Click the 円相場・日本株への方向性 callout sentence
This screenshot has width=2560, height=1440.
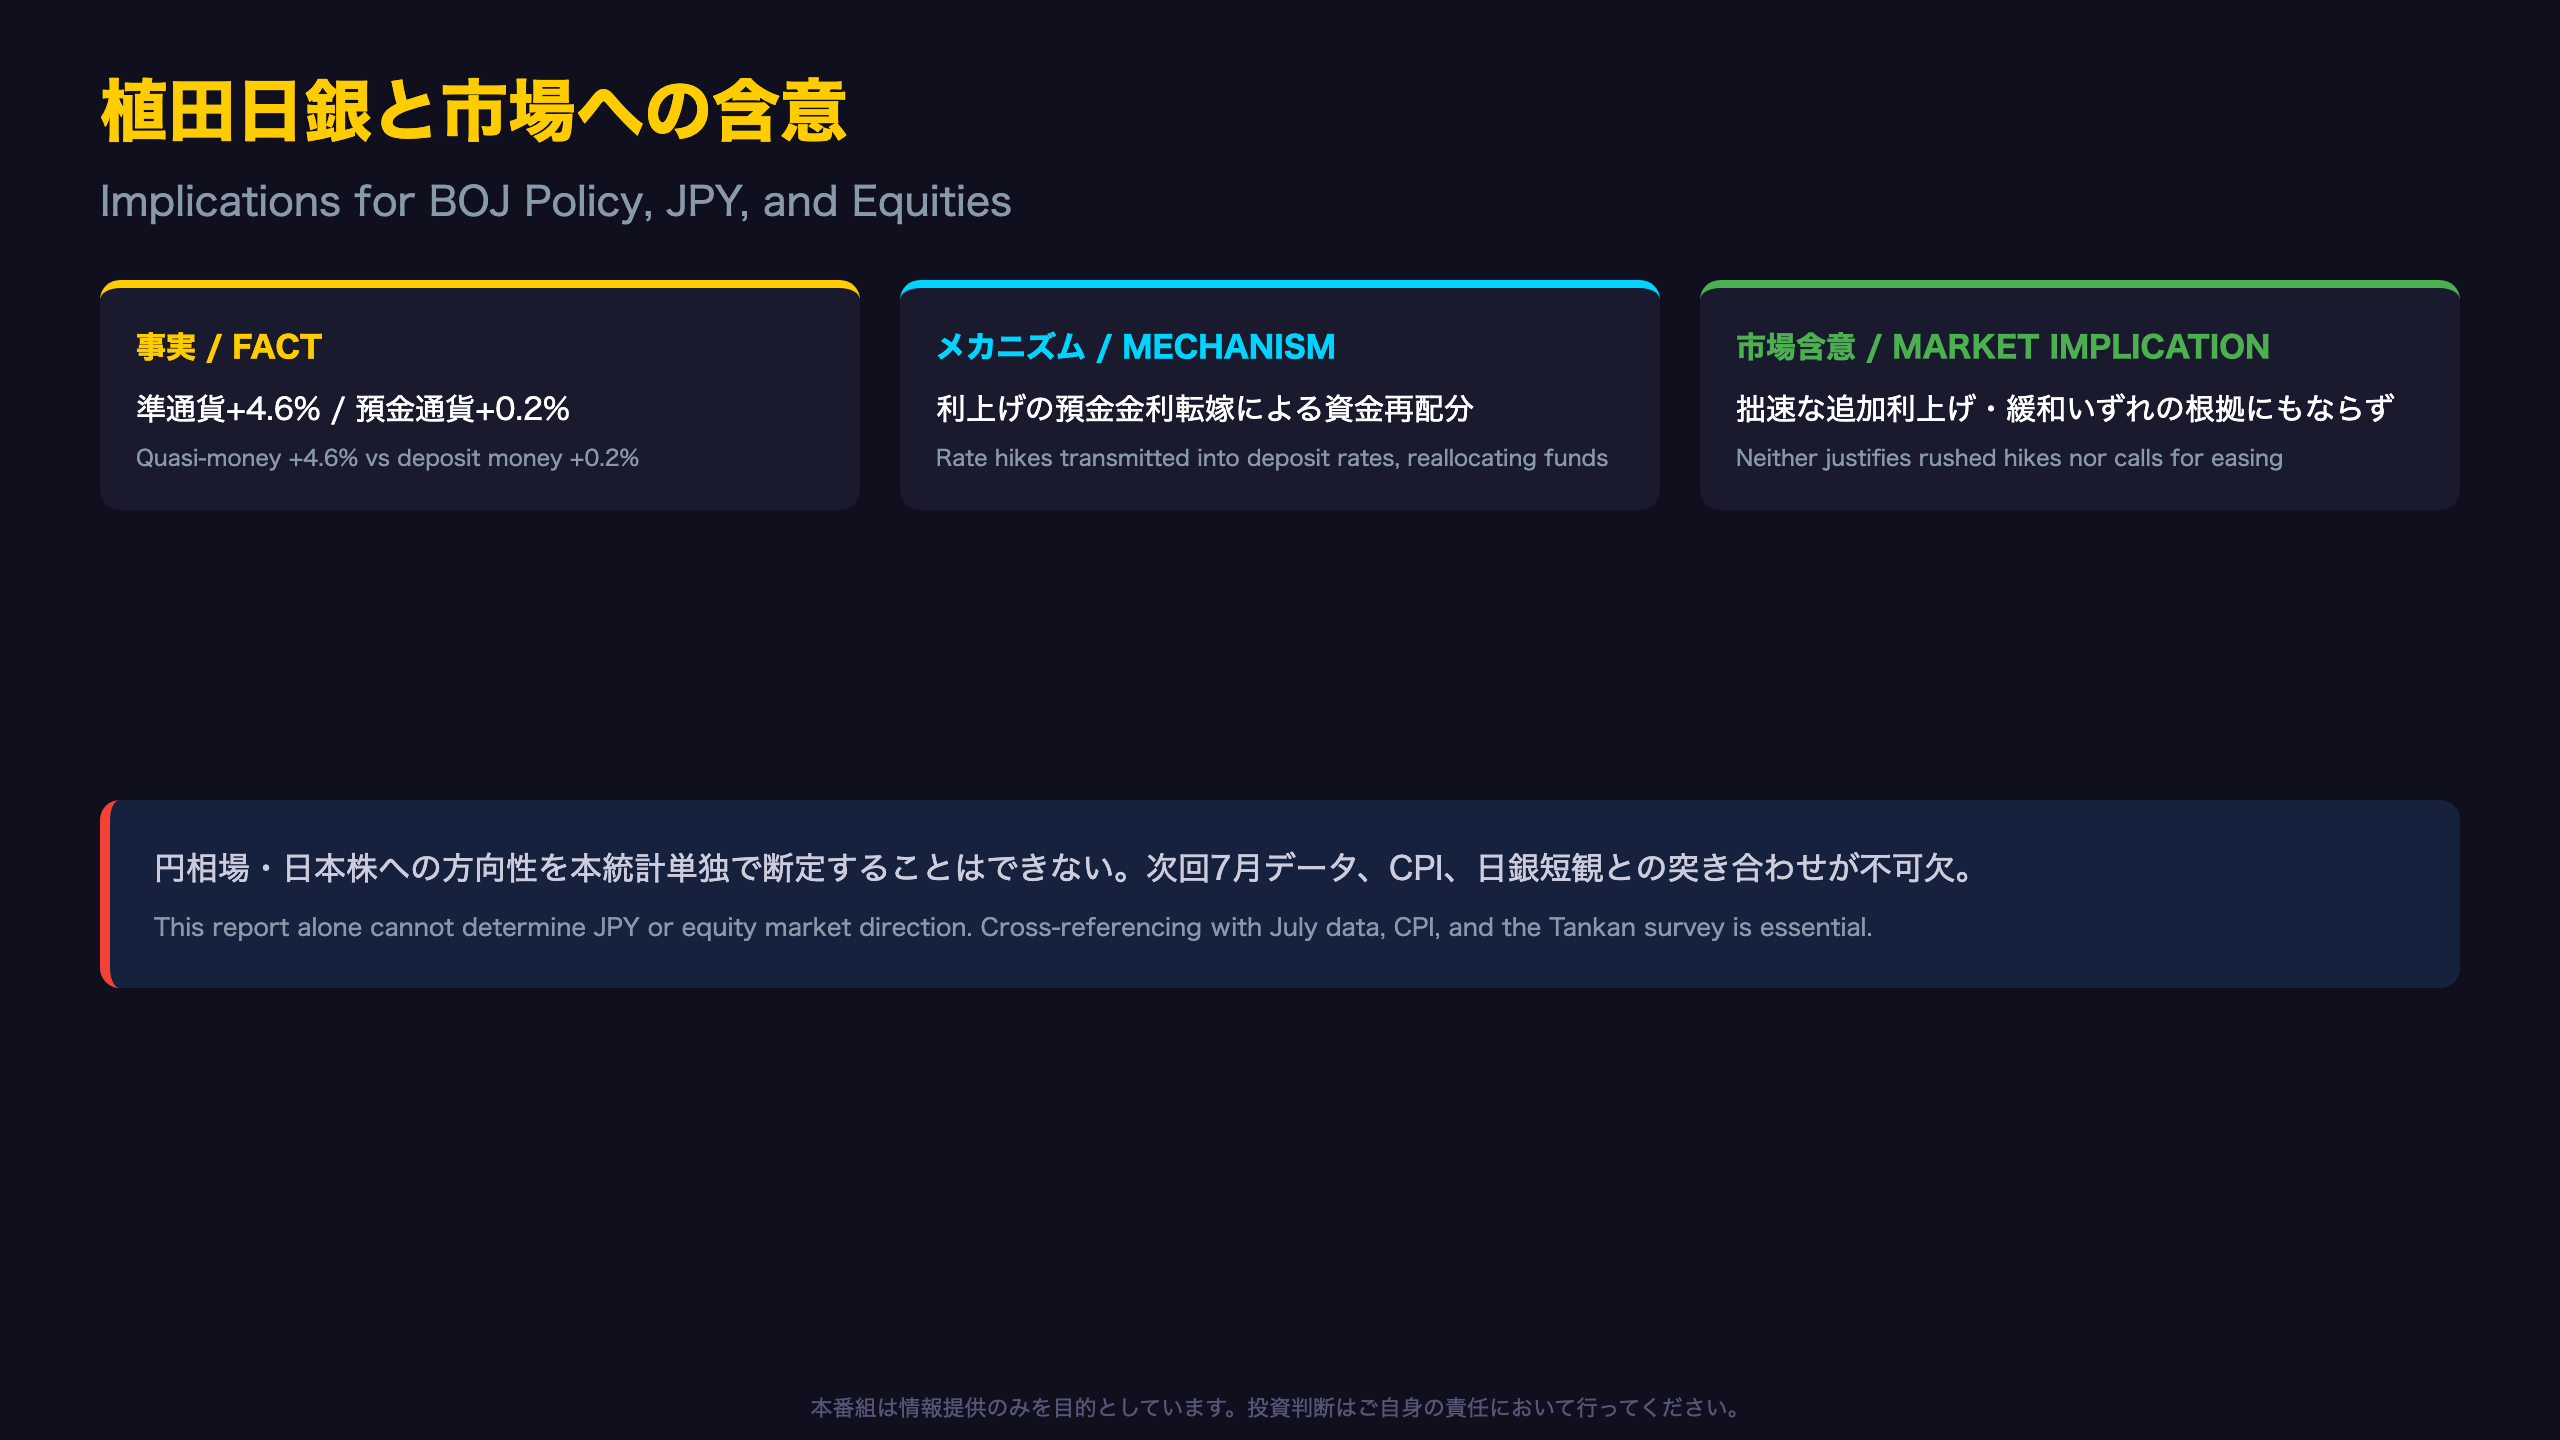coord(1065,868)
